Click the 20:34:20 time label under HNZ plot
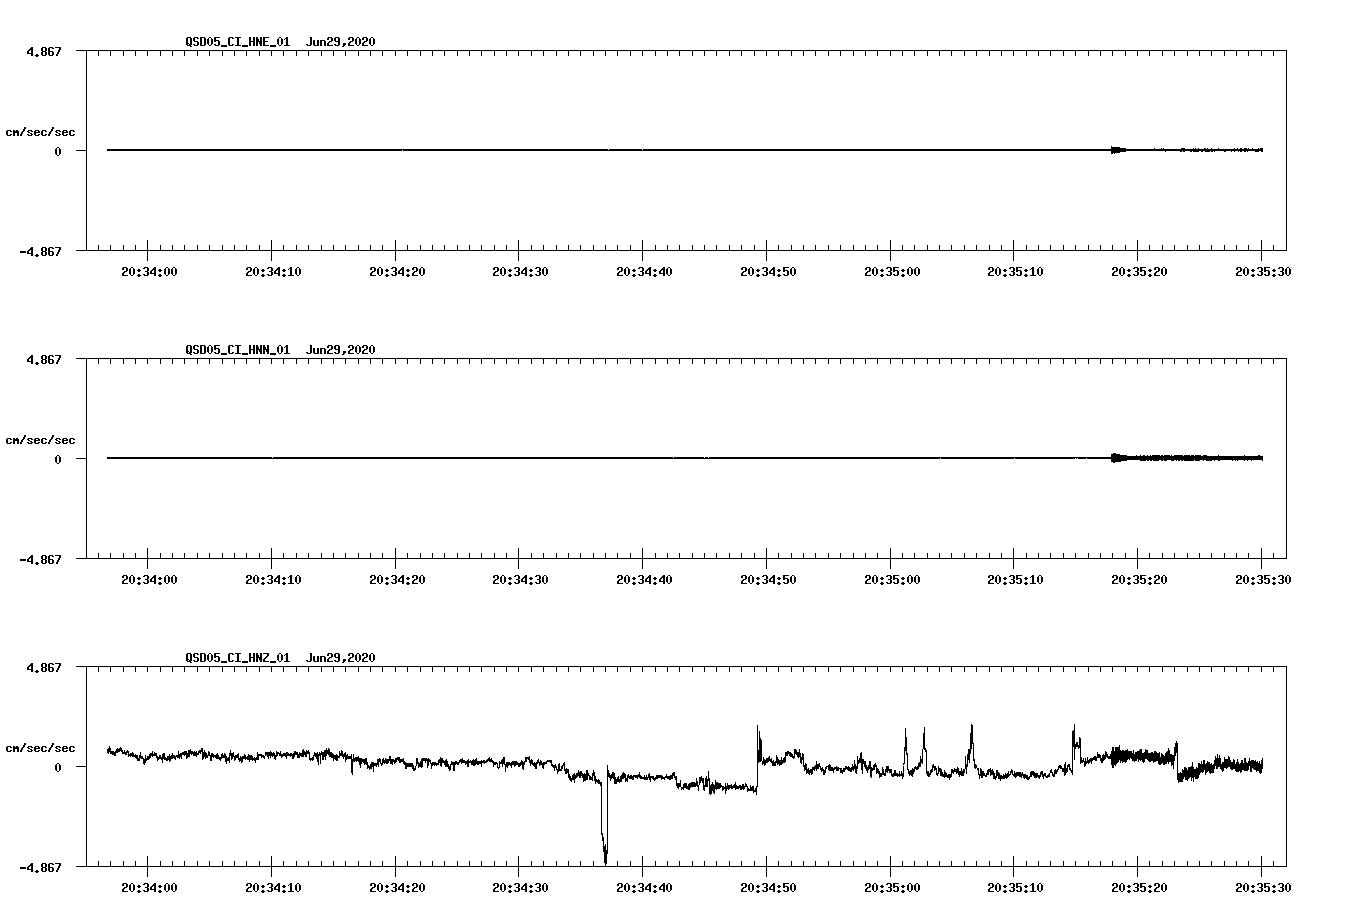This screenshot has height=924, width=1358. (396, 887)
